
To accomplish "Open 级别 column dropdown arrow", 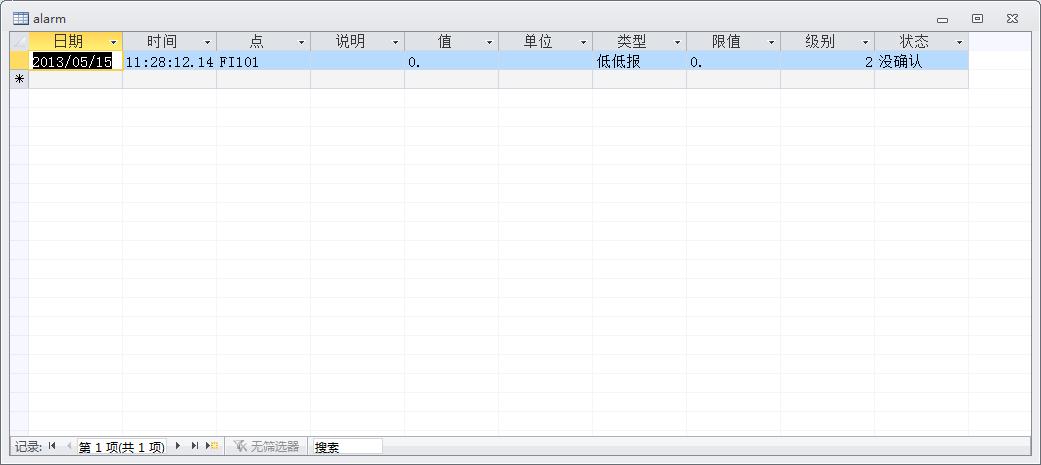I will click(865, 42).
